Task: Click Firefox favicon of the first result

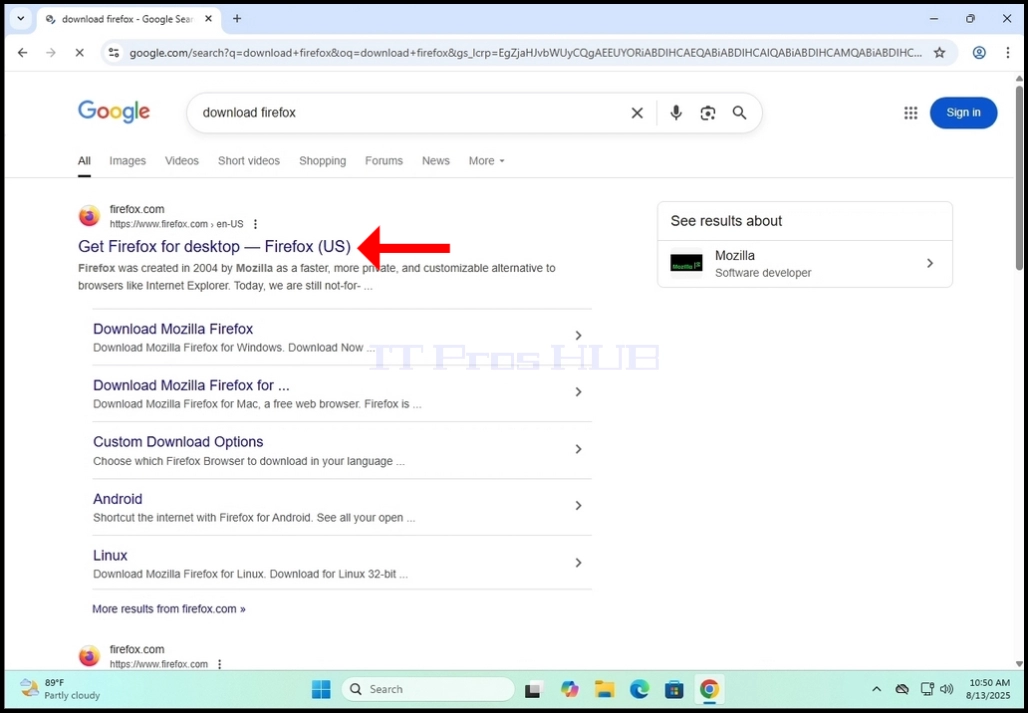Action: click(x=89, y=216)
